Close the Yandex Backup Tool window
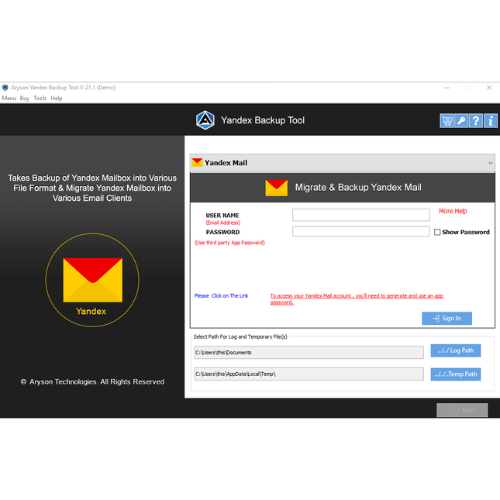 (x=489, y=88)
